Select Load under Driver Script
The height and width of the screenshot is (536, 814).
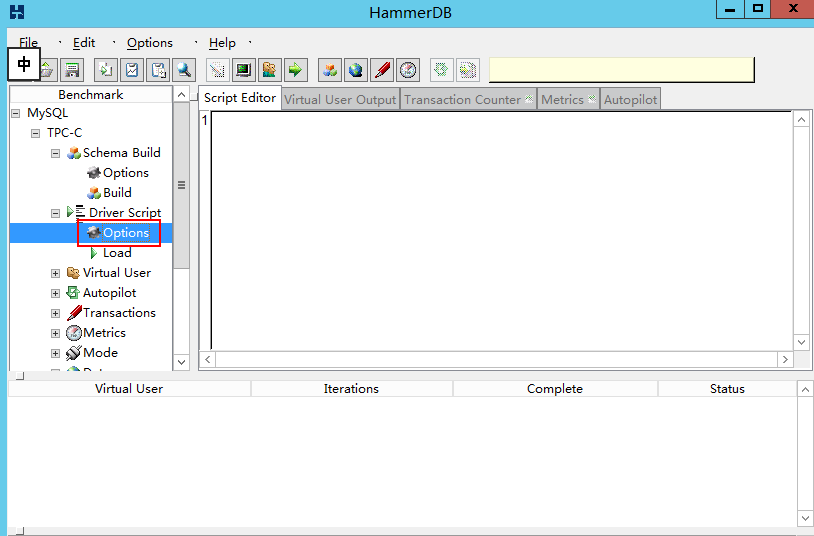[117, 253]
